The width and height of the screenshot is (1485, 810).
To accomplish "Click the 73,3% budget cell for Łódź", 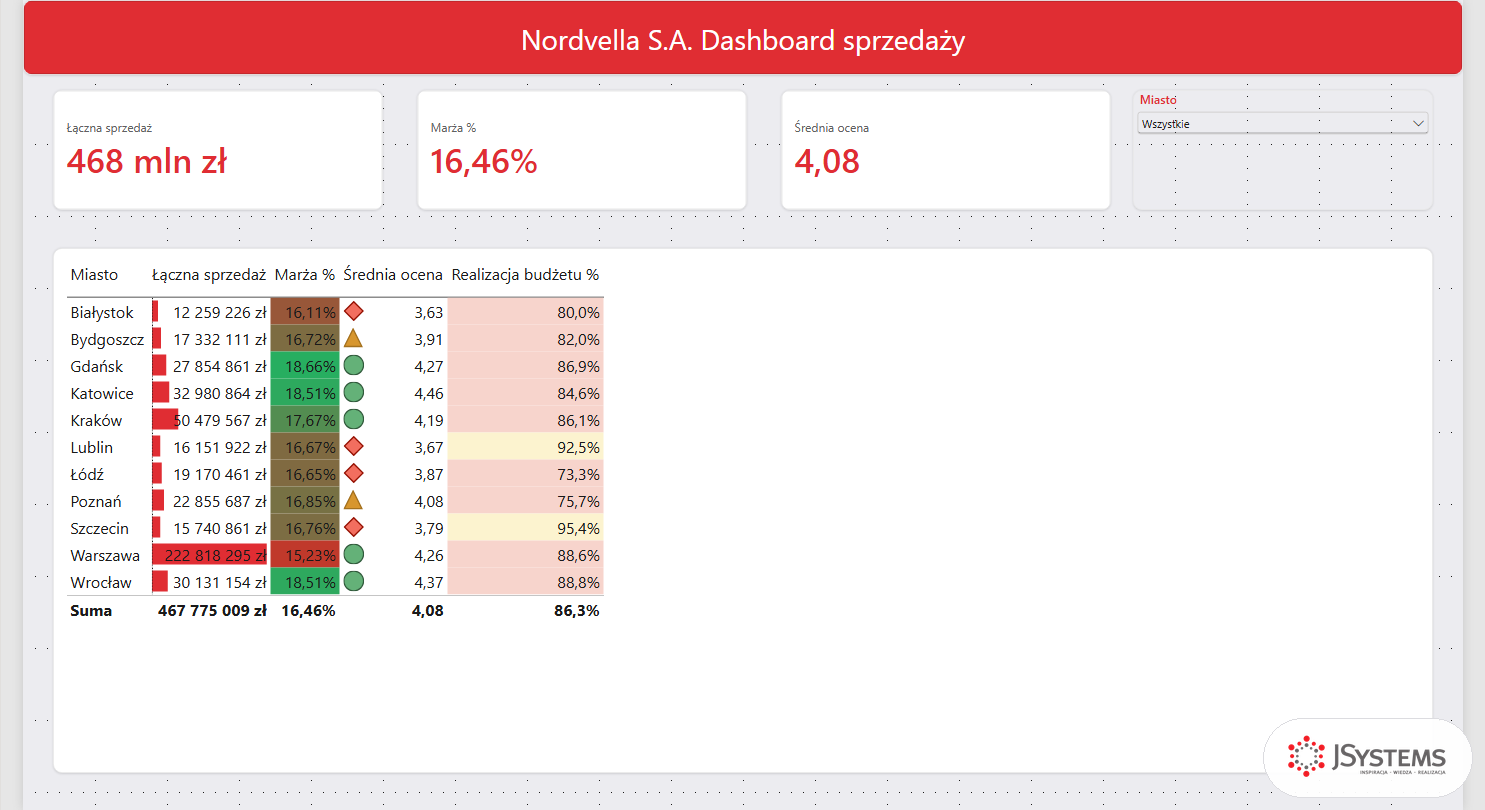I will [x=526, y=474].
